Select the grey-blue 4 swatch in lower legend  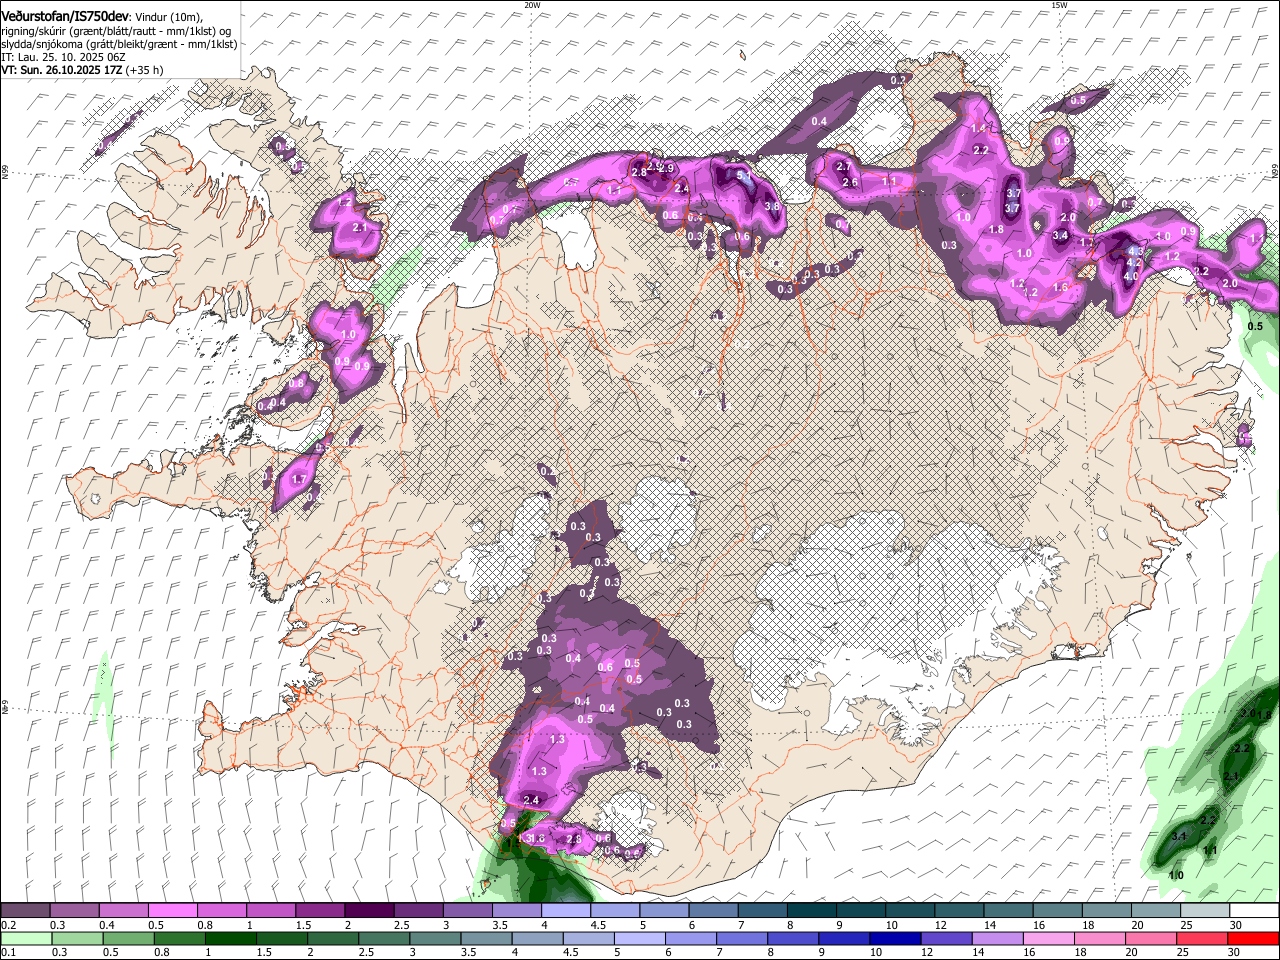[538, 938]
